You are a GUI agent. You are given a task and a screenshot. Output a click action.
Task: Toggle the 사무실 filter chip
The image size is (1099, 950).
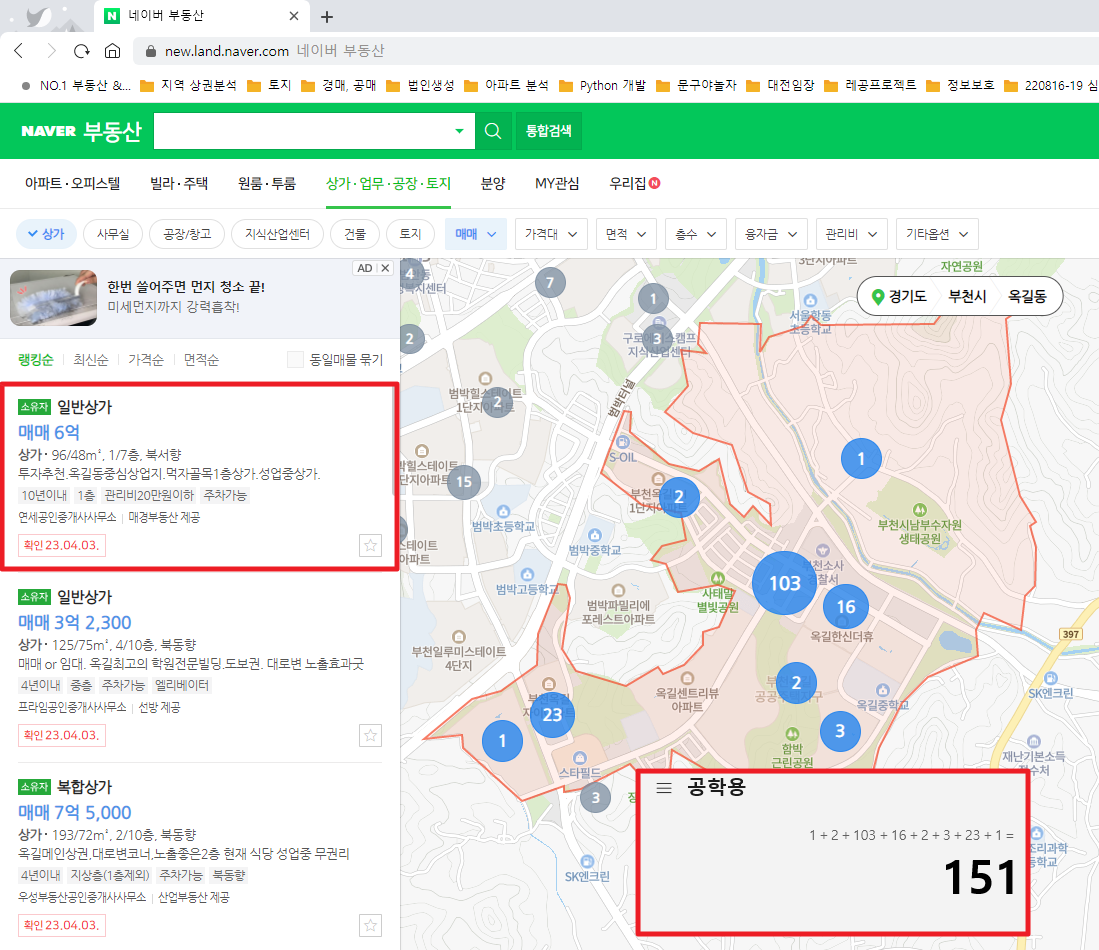pos(113,234)
